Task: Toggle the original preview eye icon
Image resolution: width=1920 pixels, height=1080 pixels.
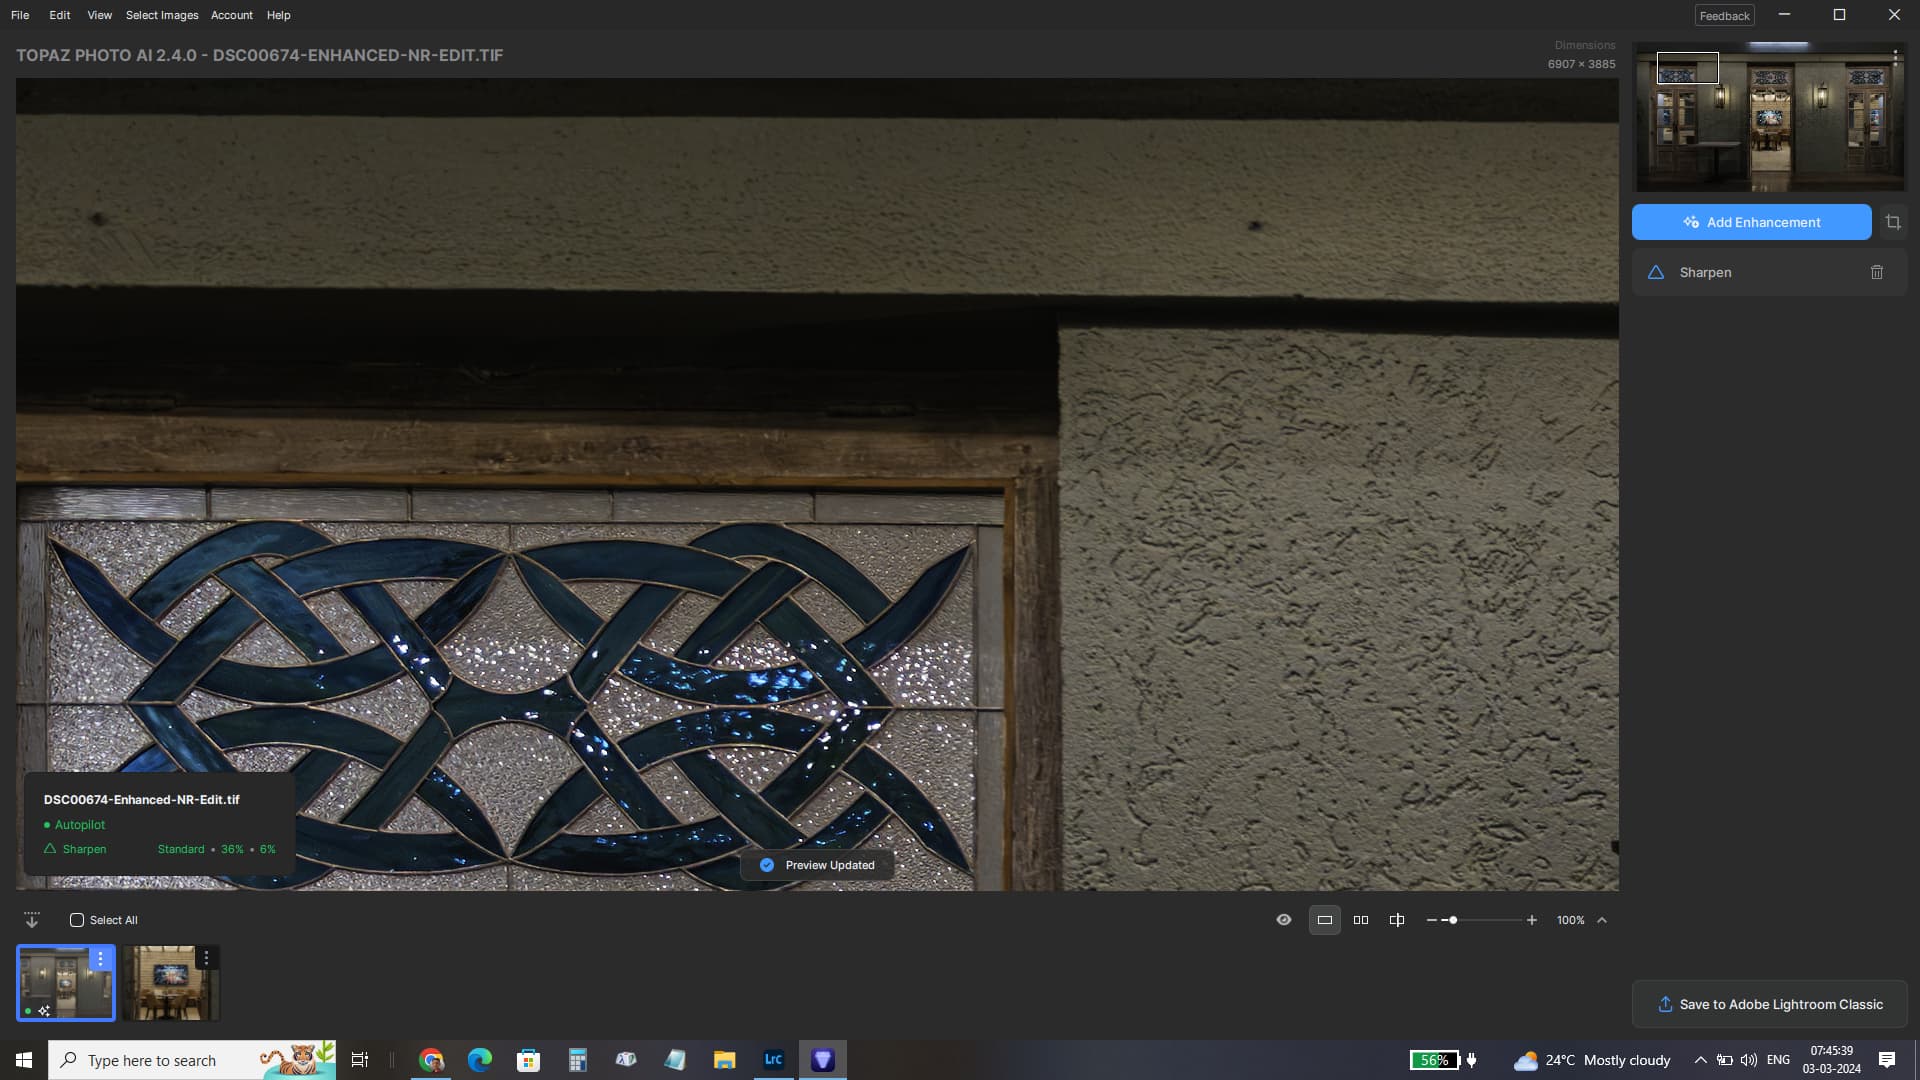Action: (1284, 920)
